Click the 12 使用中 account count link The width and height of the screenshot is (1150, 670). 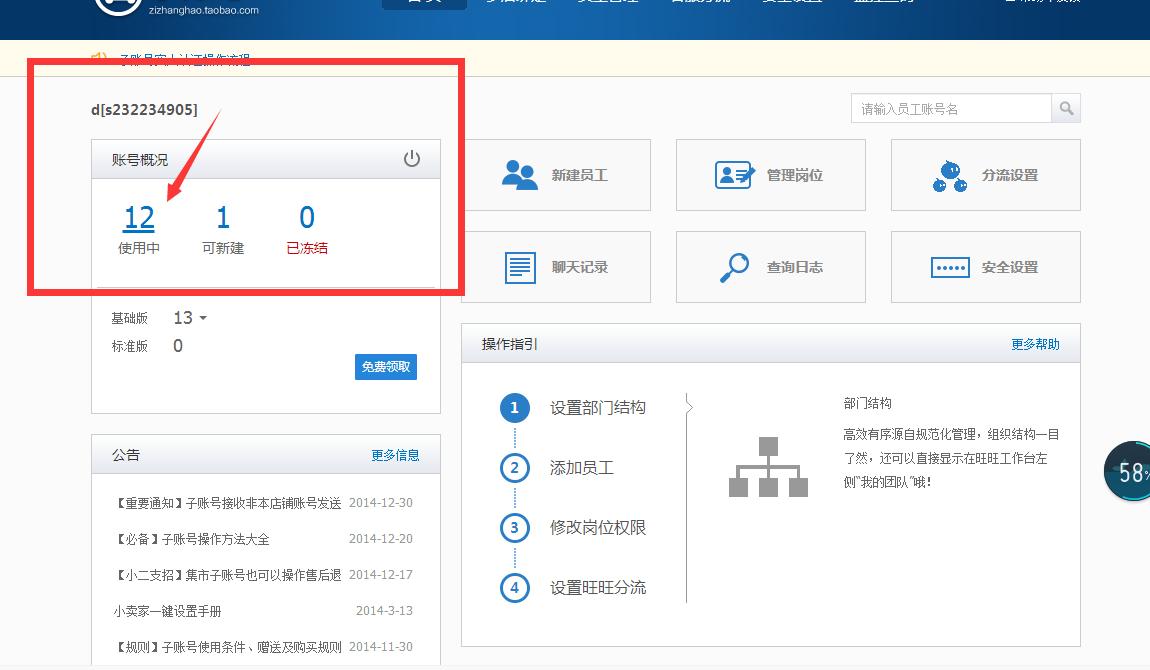click(139, 216)
